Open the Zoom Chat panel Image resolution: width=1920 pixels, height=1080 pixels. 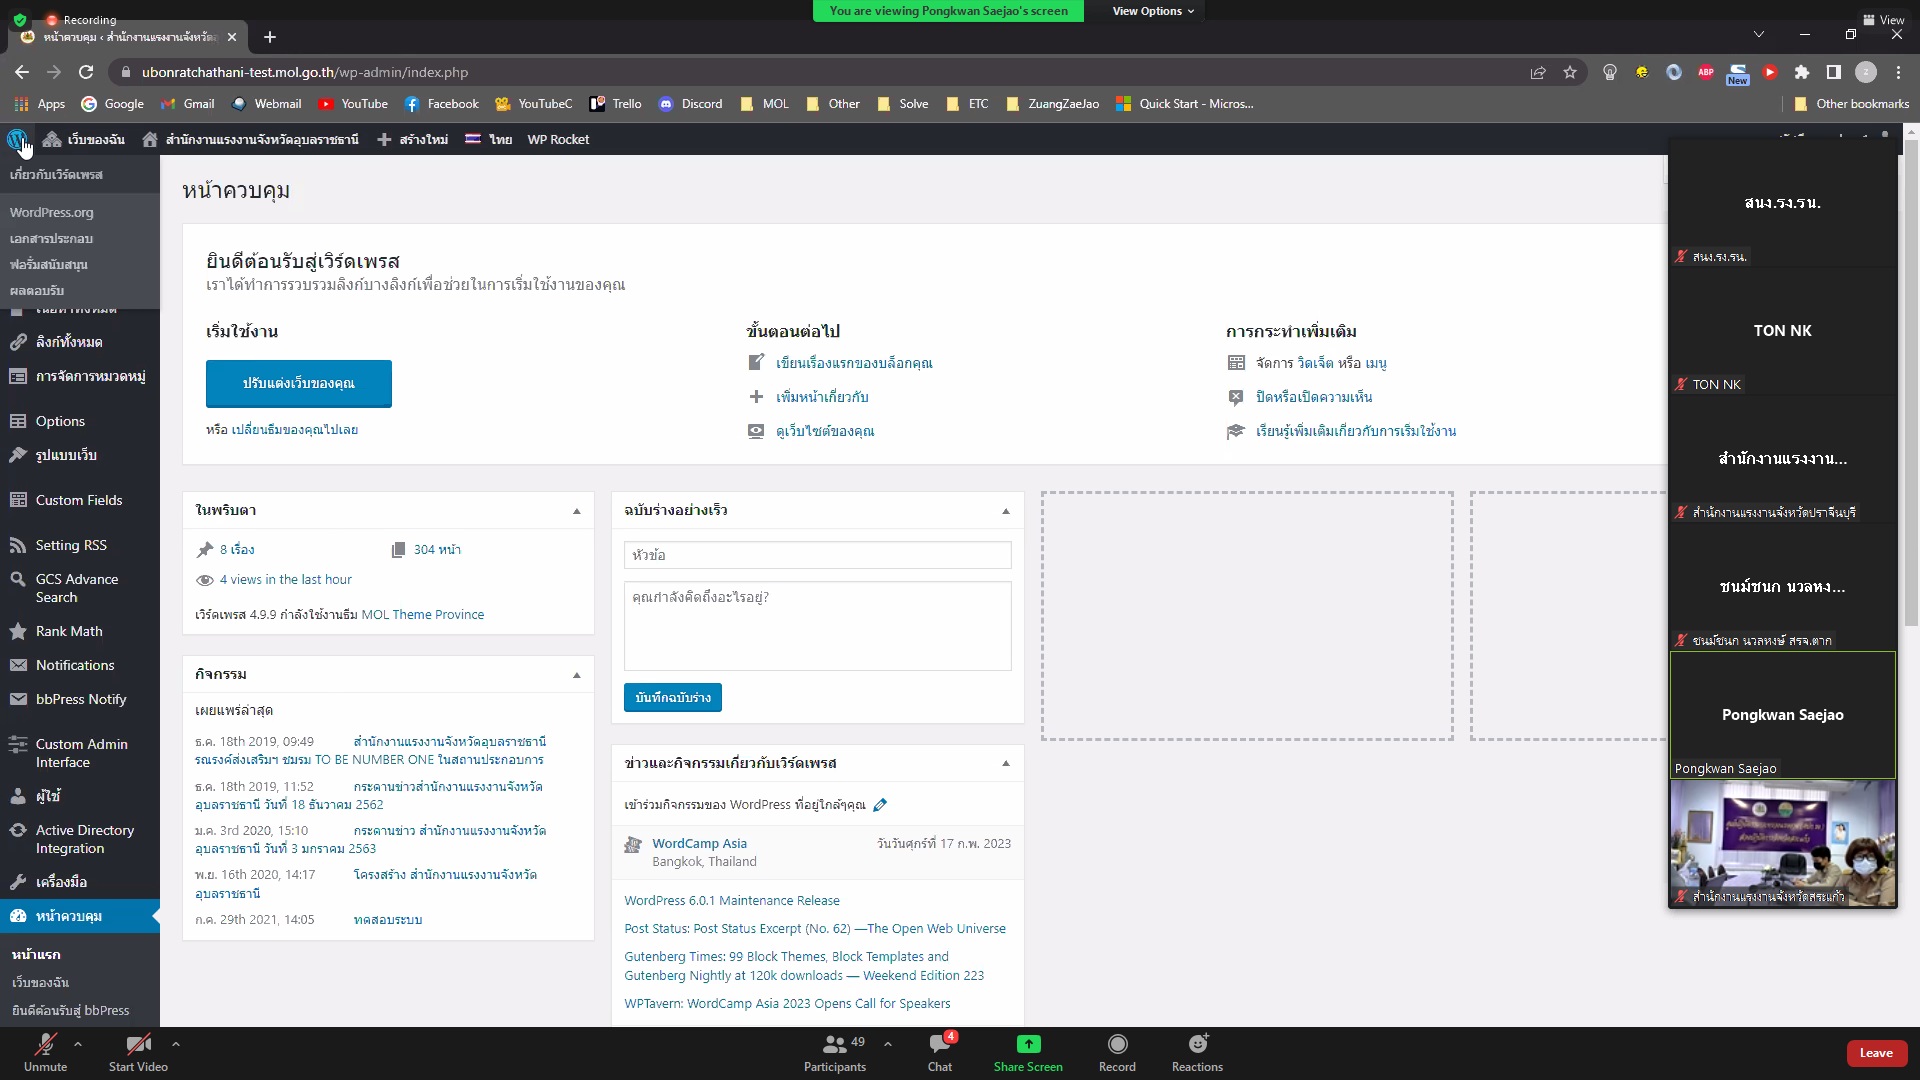tap(939, 1052)
